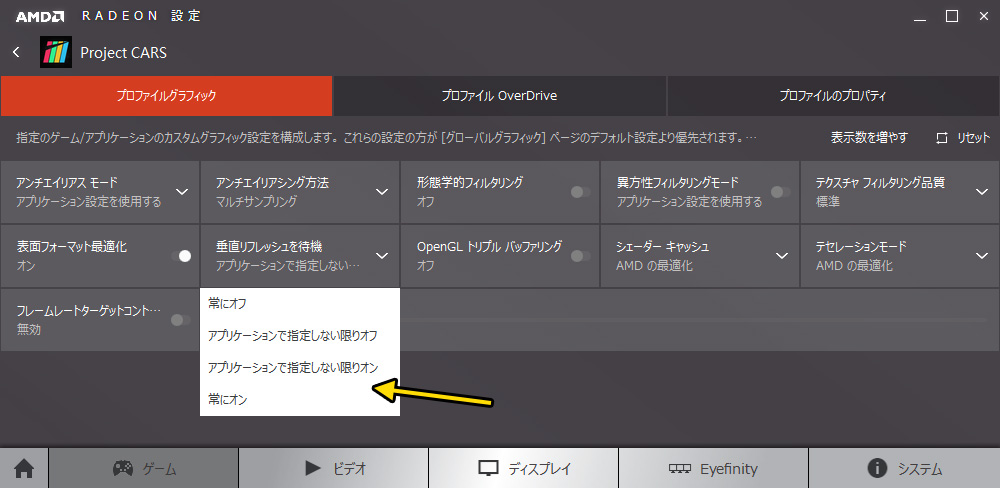Collapse 垂直リフレッシュを待機 dropdown
This screenshot has width=1000, height=488.
pos(382,256)
